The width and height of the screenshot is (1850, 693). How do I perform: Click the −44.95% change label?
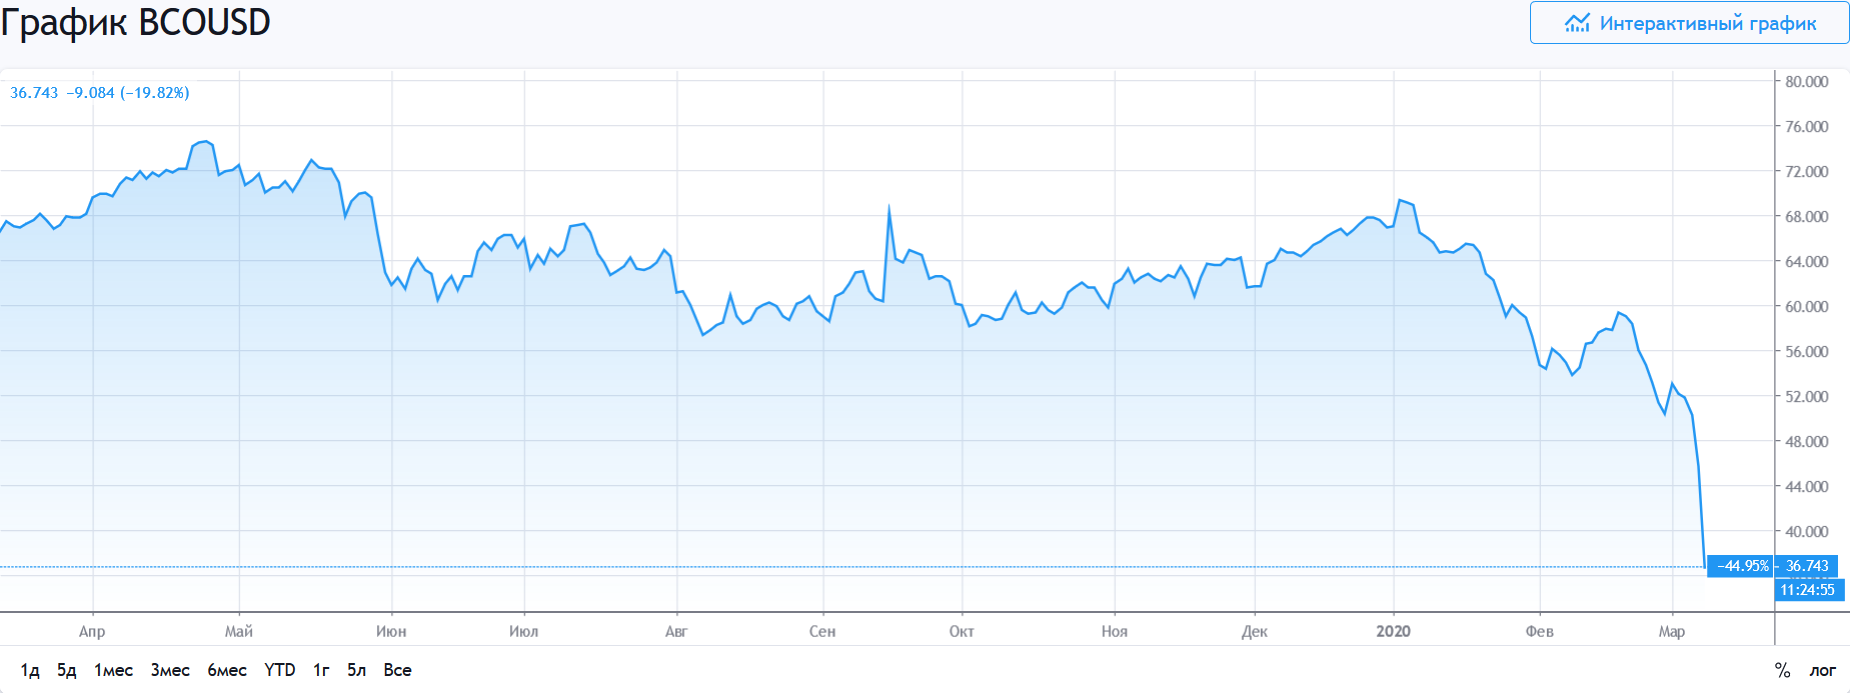tap(1742, 566)
